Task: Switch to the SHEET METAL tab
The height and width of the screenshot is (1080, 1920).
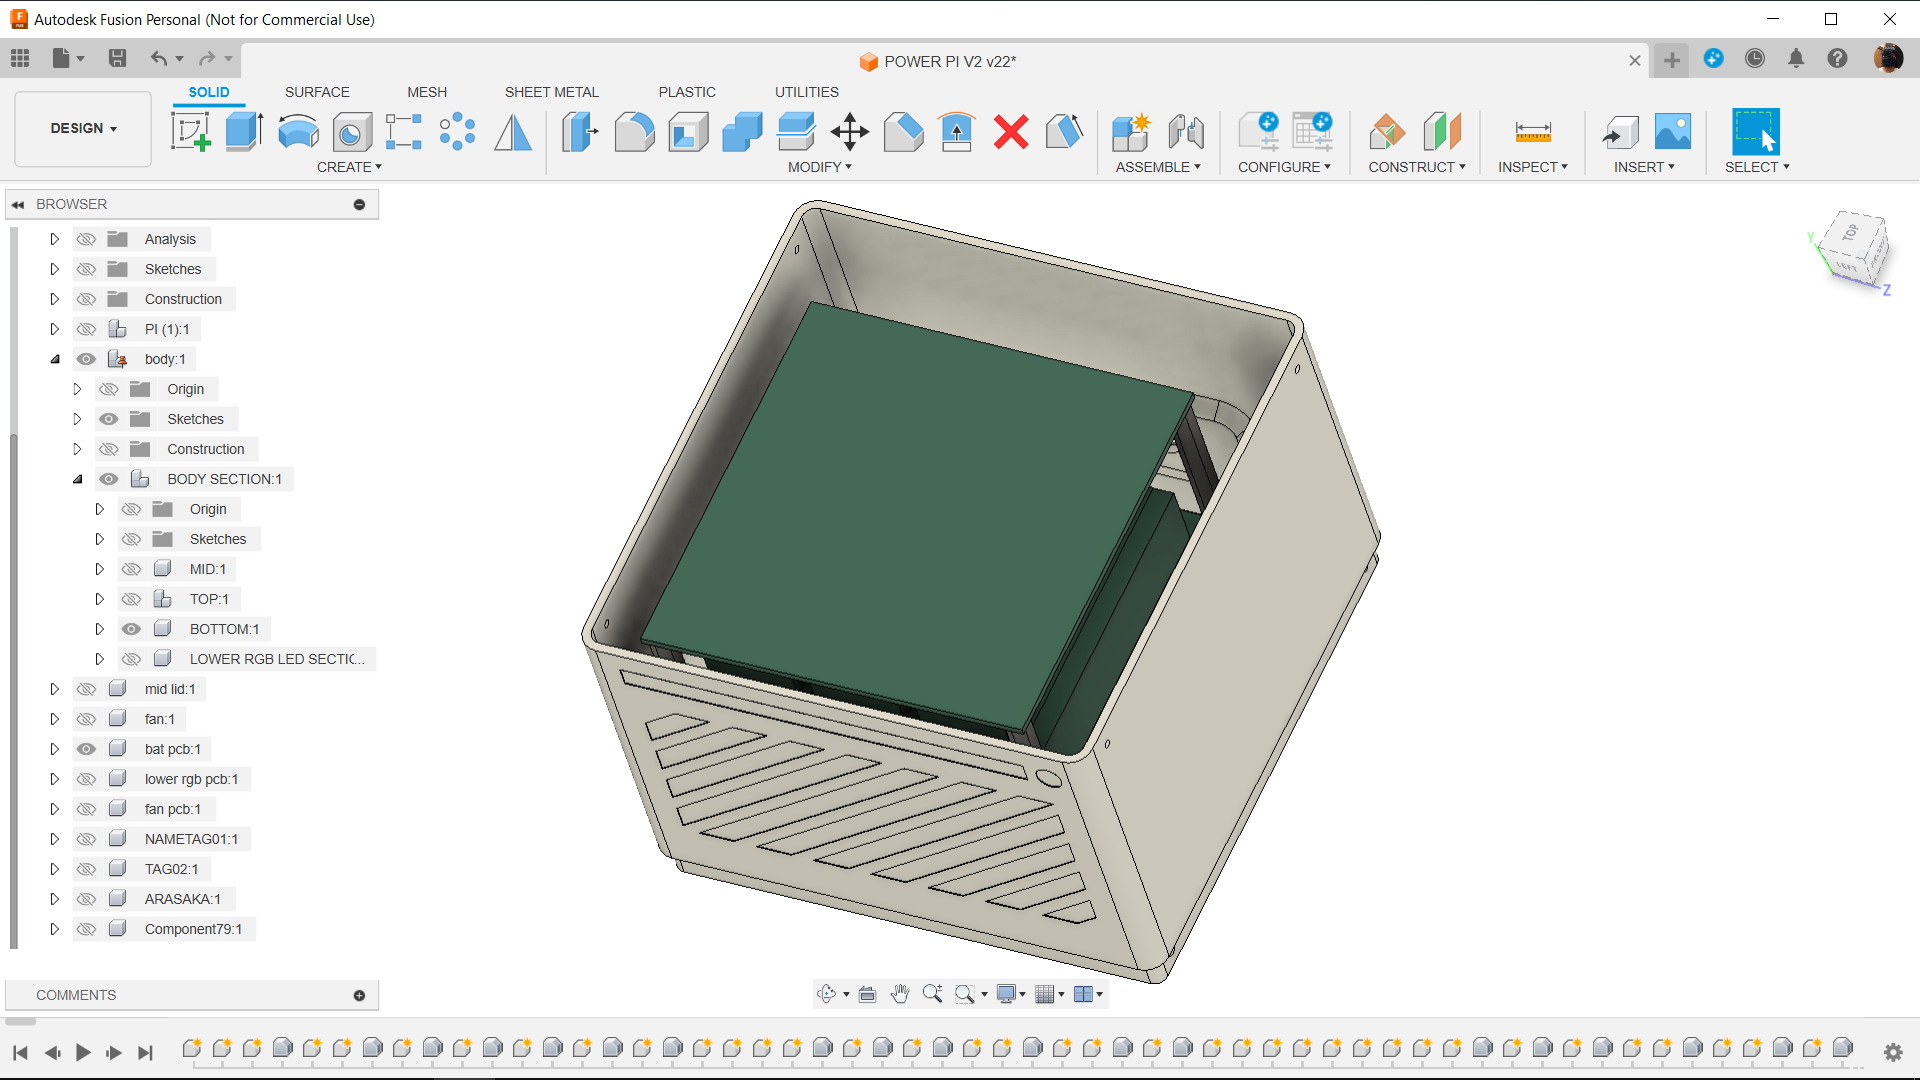Action: pos(551,92)
